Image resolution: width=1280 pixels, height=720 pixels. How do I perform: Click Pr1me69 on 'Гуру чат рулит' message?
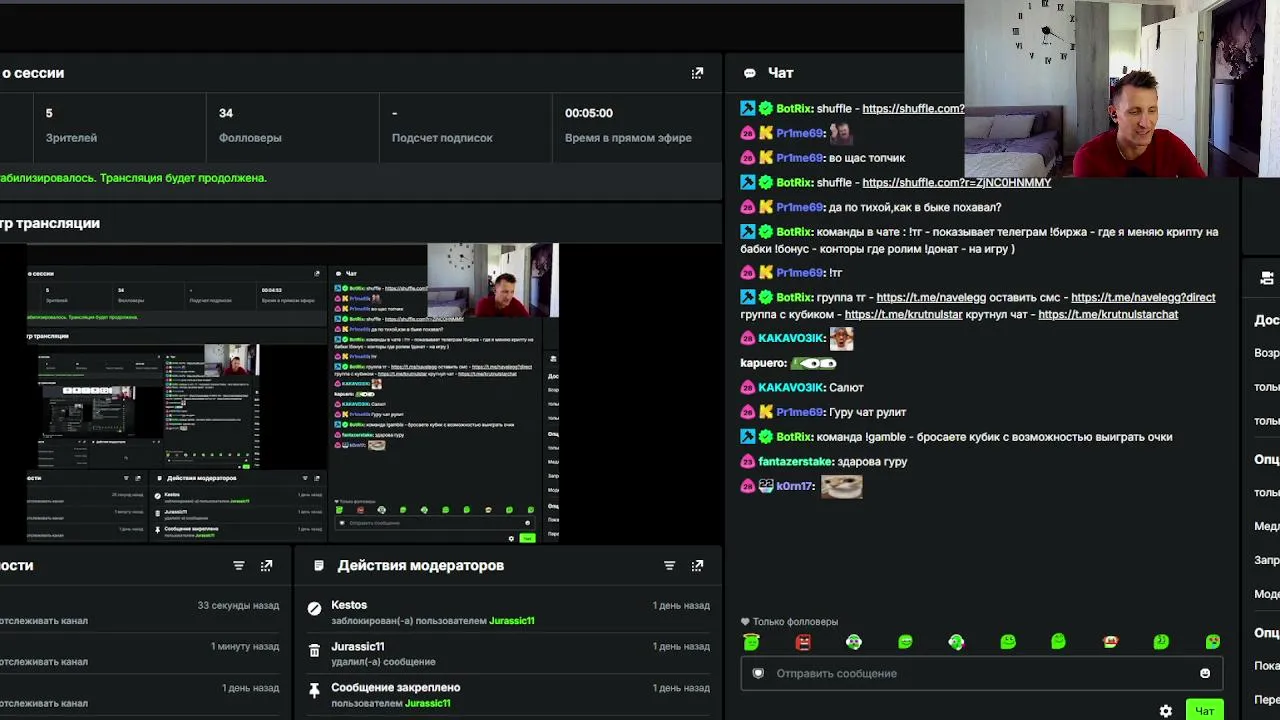800,412
